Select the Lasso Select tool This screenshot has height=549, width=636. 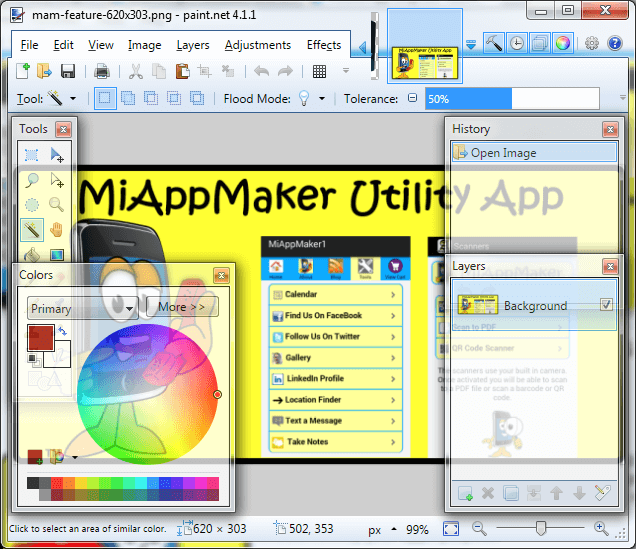pos(32,180)
